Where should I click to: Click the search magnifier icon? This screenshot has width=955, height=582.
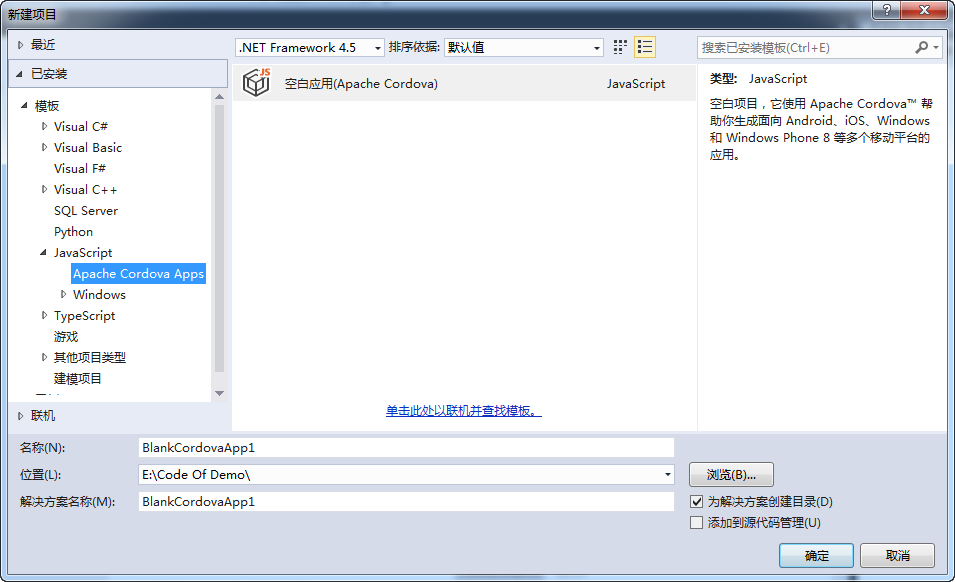click(922, 47)
